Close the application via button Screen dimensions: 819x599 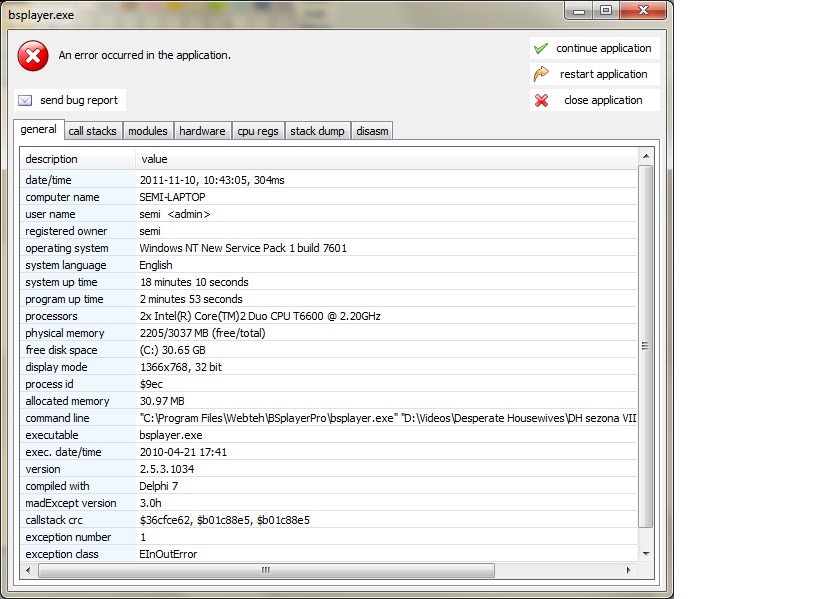coord(594,100)
